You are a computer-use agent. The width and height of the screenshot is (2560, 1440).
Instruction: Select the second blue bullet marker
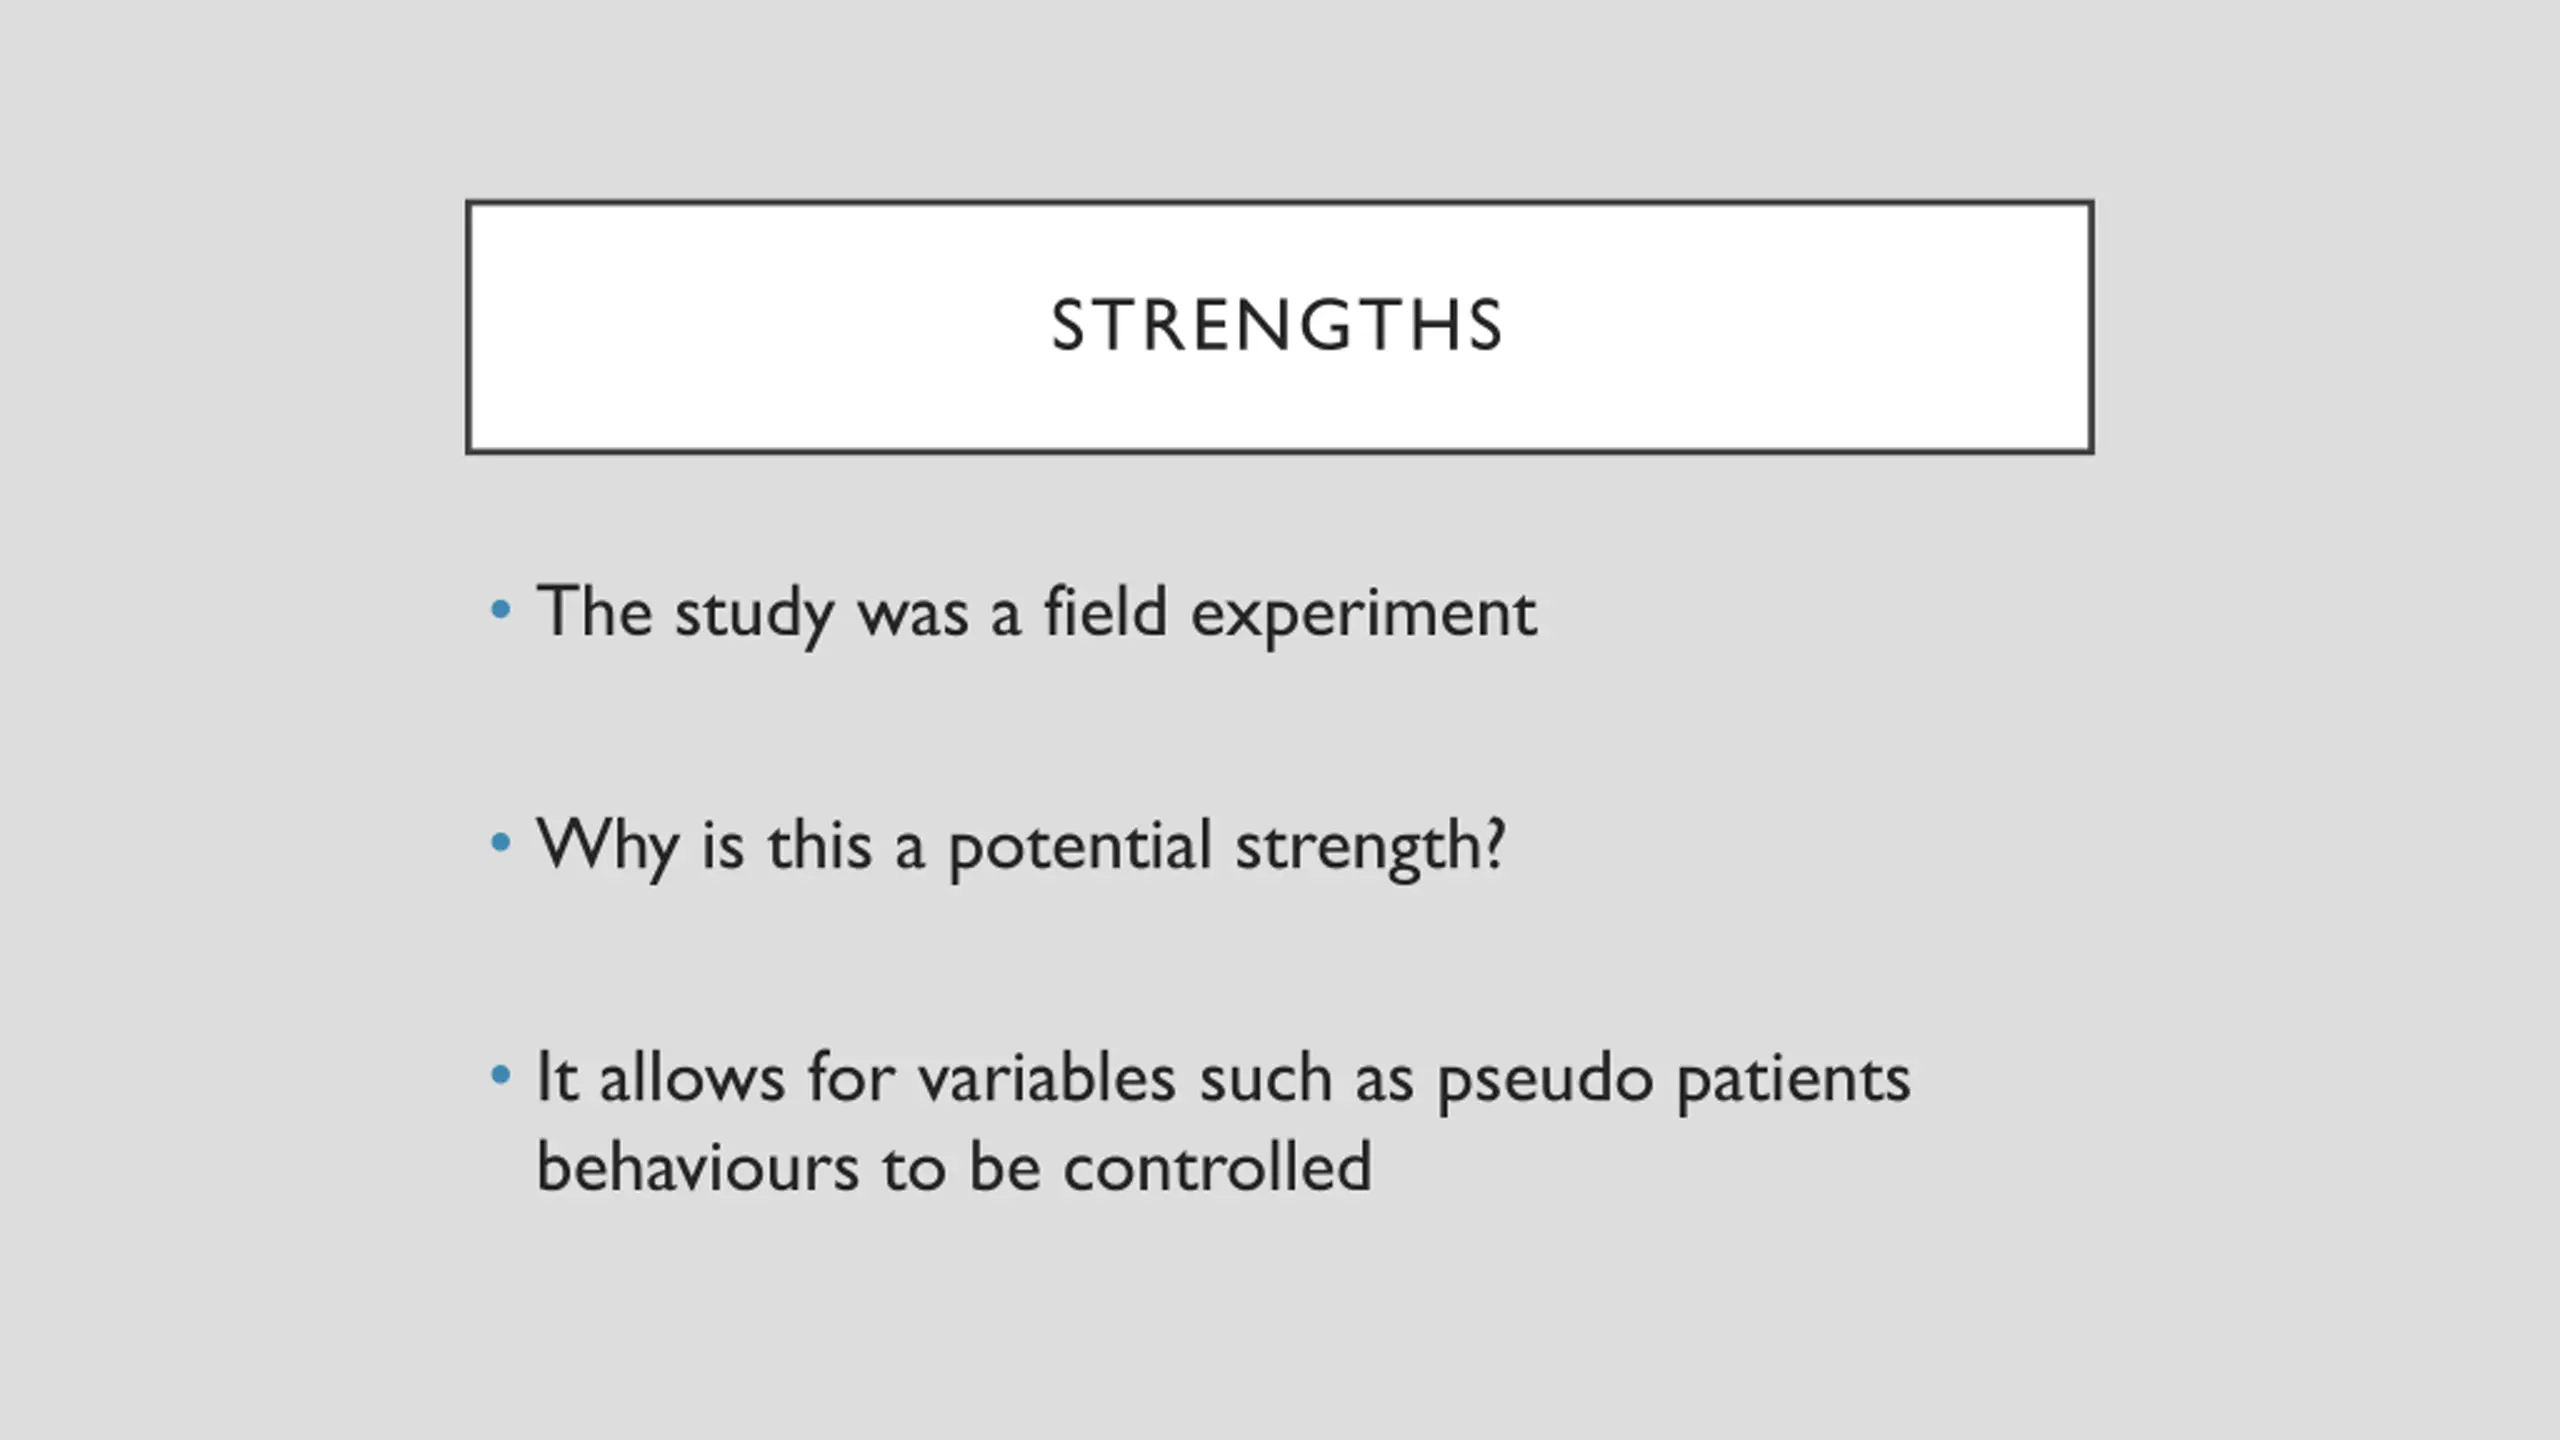501,843
